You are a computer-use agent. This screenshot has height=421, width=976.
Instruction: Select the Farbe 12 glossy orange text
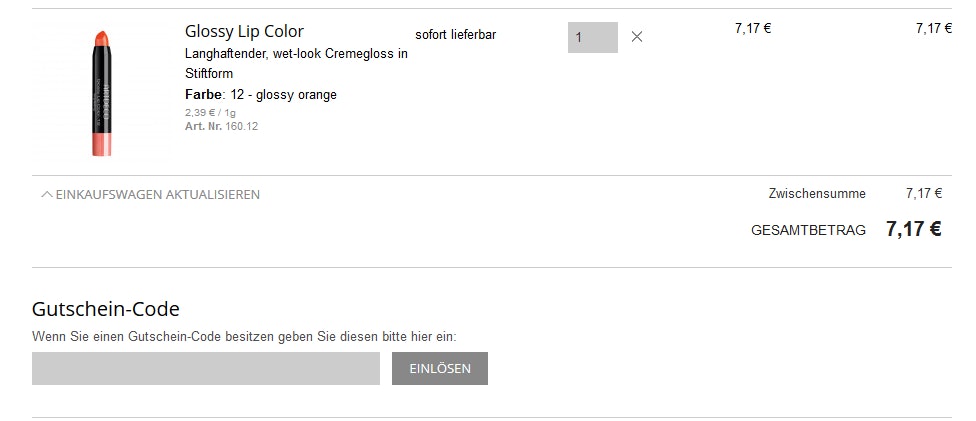point(261,95)
